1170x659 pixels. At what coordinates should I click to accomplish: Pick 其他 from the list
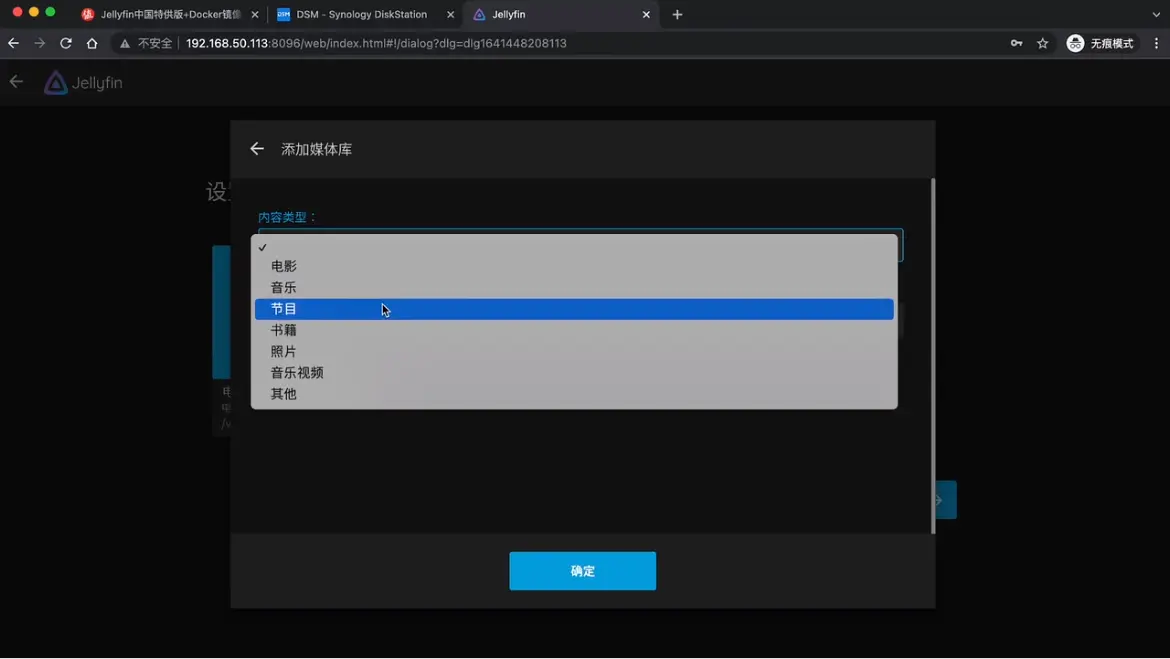click(x=284, y=394)
